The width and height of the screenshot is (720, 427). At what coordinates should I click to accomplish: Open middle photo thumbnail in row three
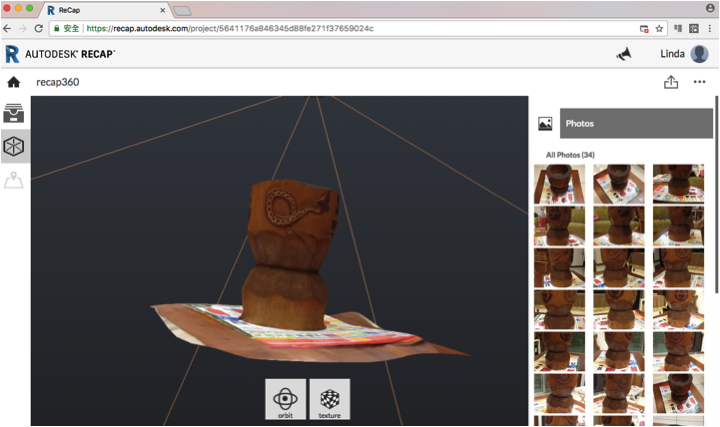pyautogui.click(x=619, y=268)
